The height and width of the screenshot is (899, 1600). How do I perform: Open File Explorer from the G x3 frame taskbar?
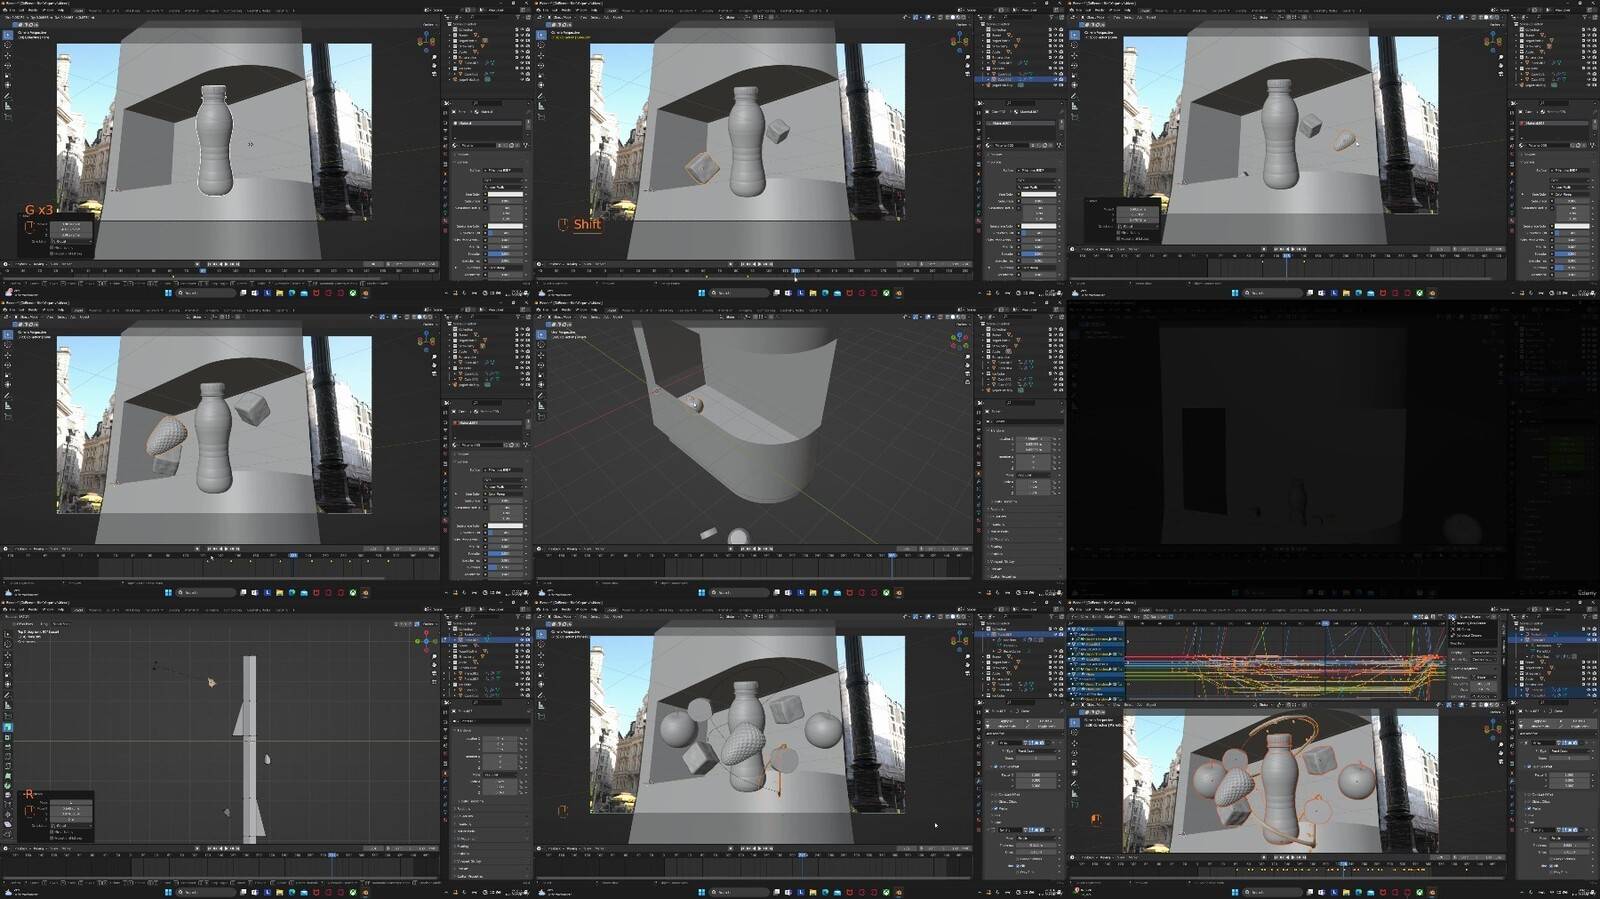tap(279, 293)
